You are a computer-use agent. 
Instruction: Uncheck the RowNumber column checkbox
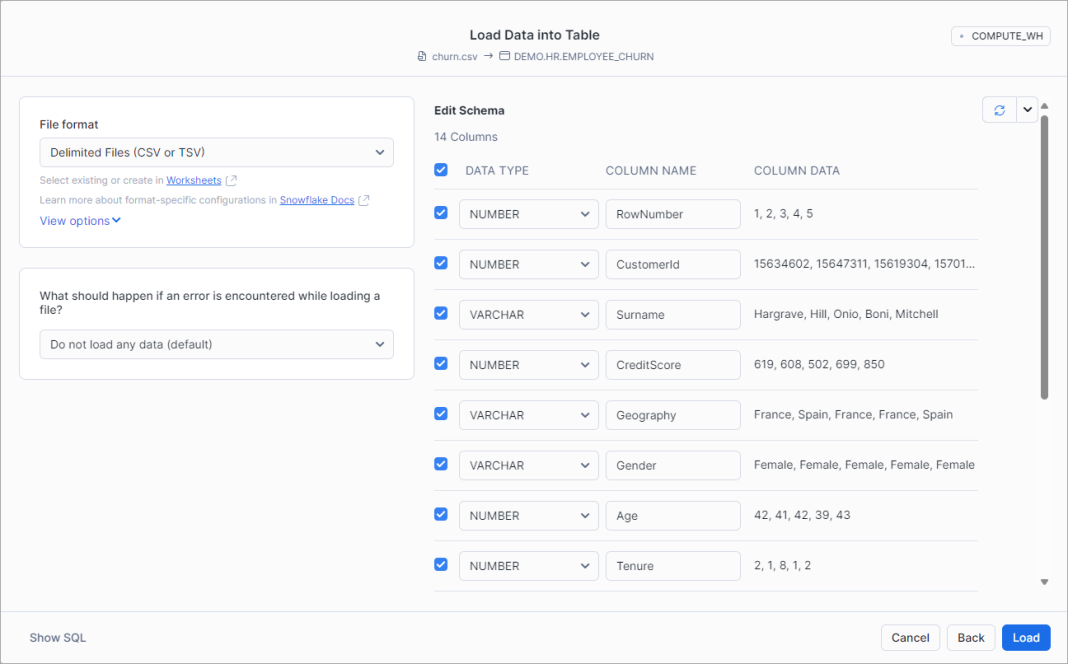[x=441, y=213]
